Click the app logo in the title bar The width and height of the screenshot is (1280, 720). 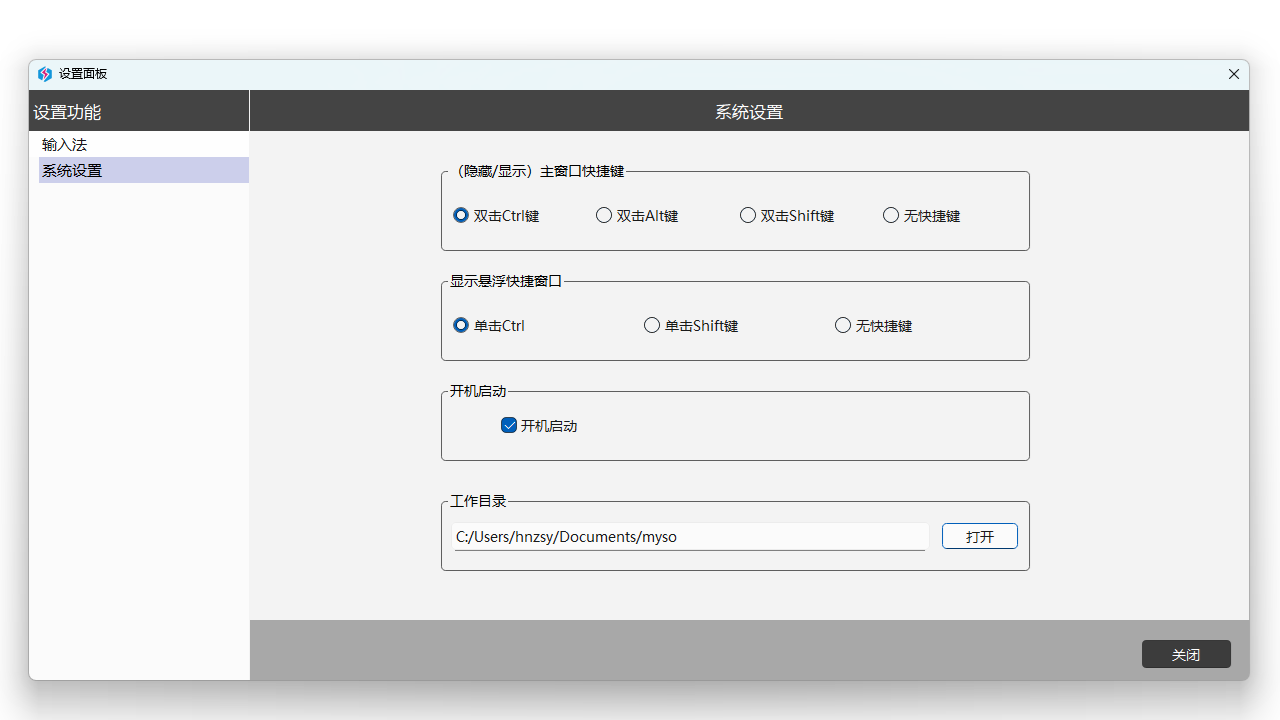[44, 74]
